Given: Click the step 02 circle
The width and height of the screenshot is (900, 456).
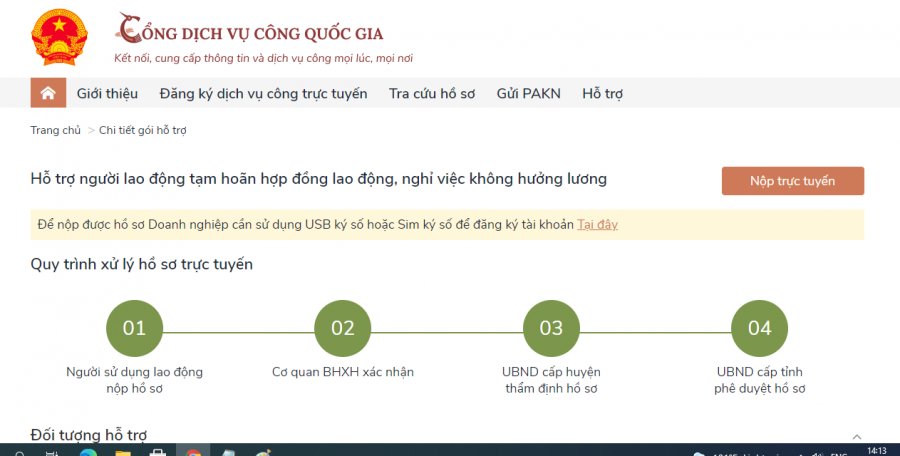Looking at the screenshot, I should (x=343, y=328).
